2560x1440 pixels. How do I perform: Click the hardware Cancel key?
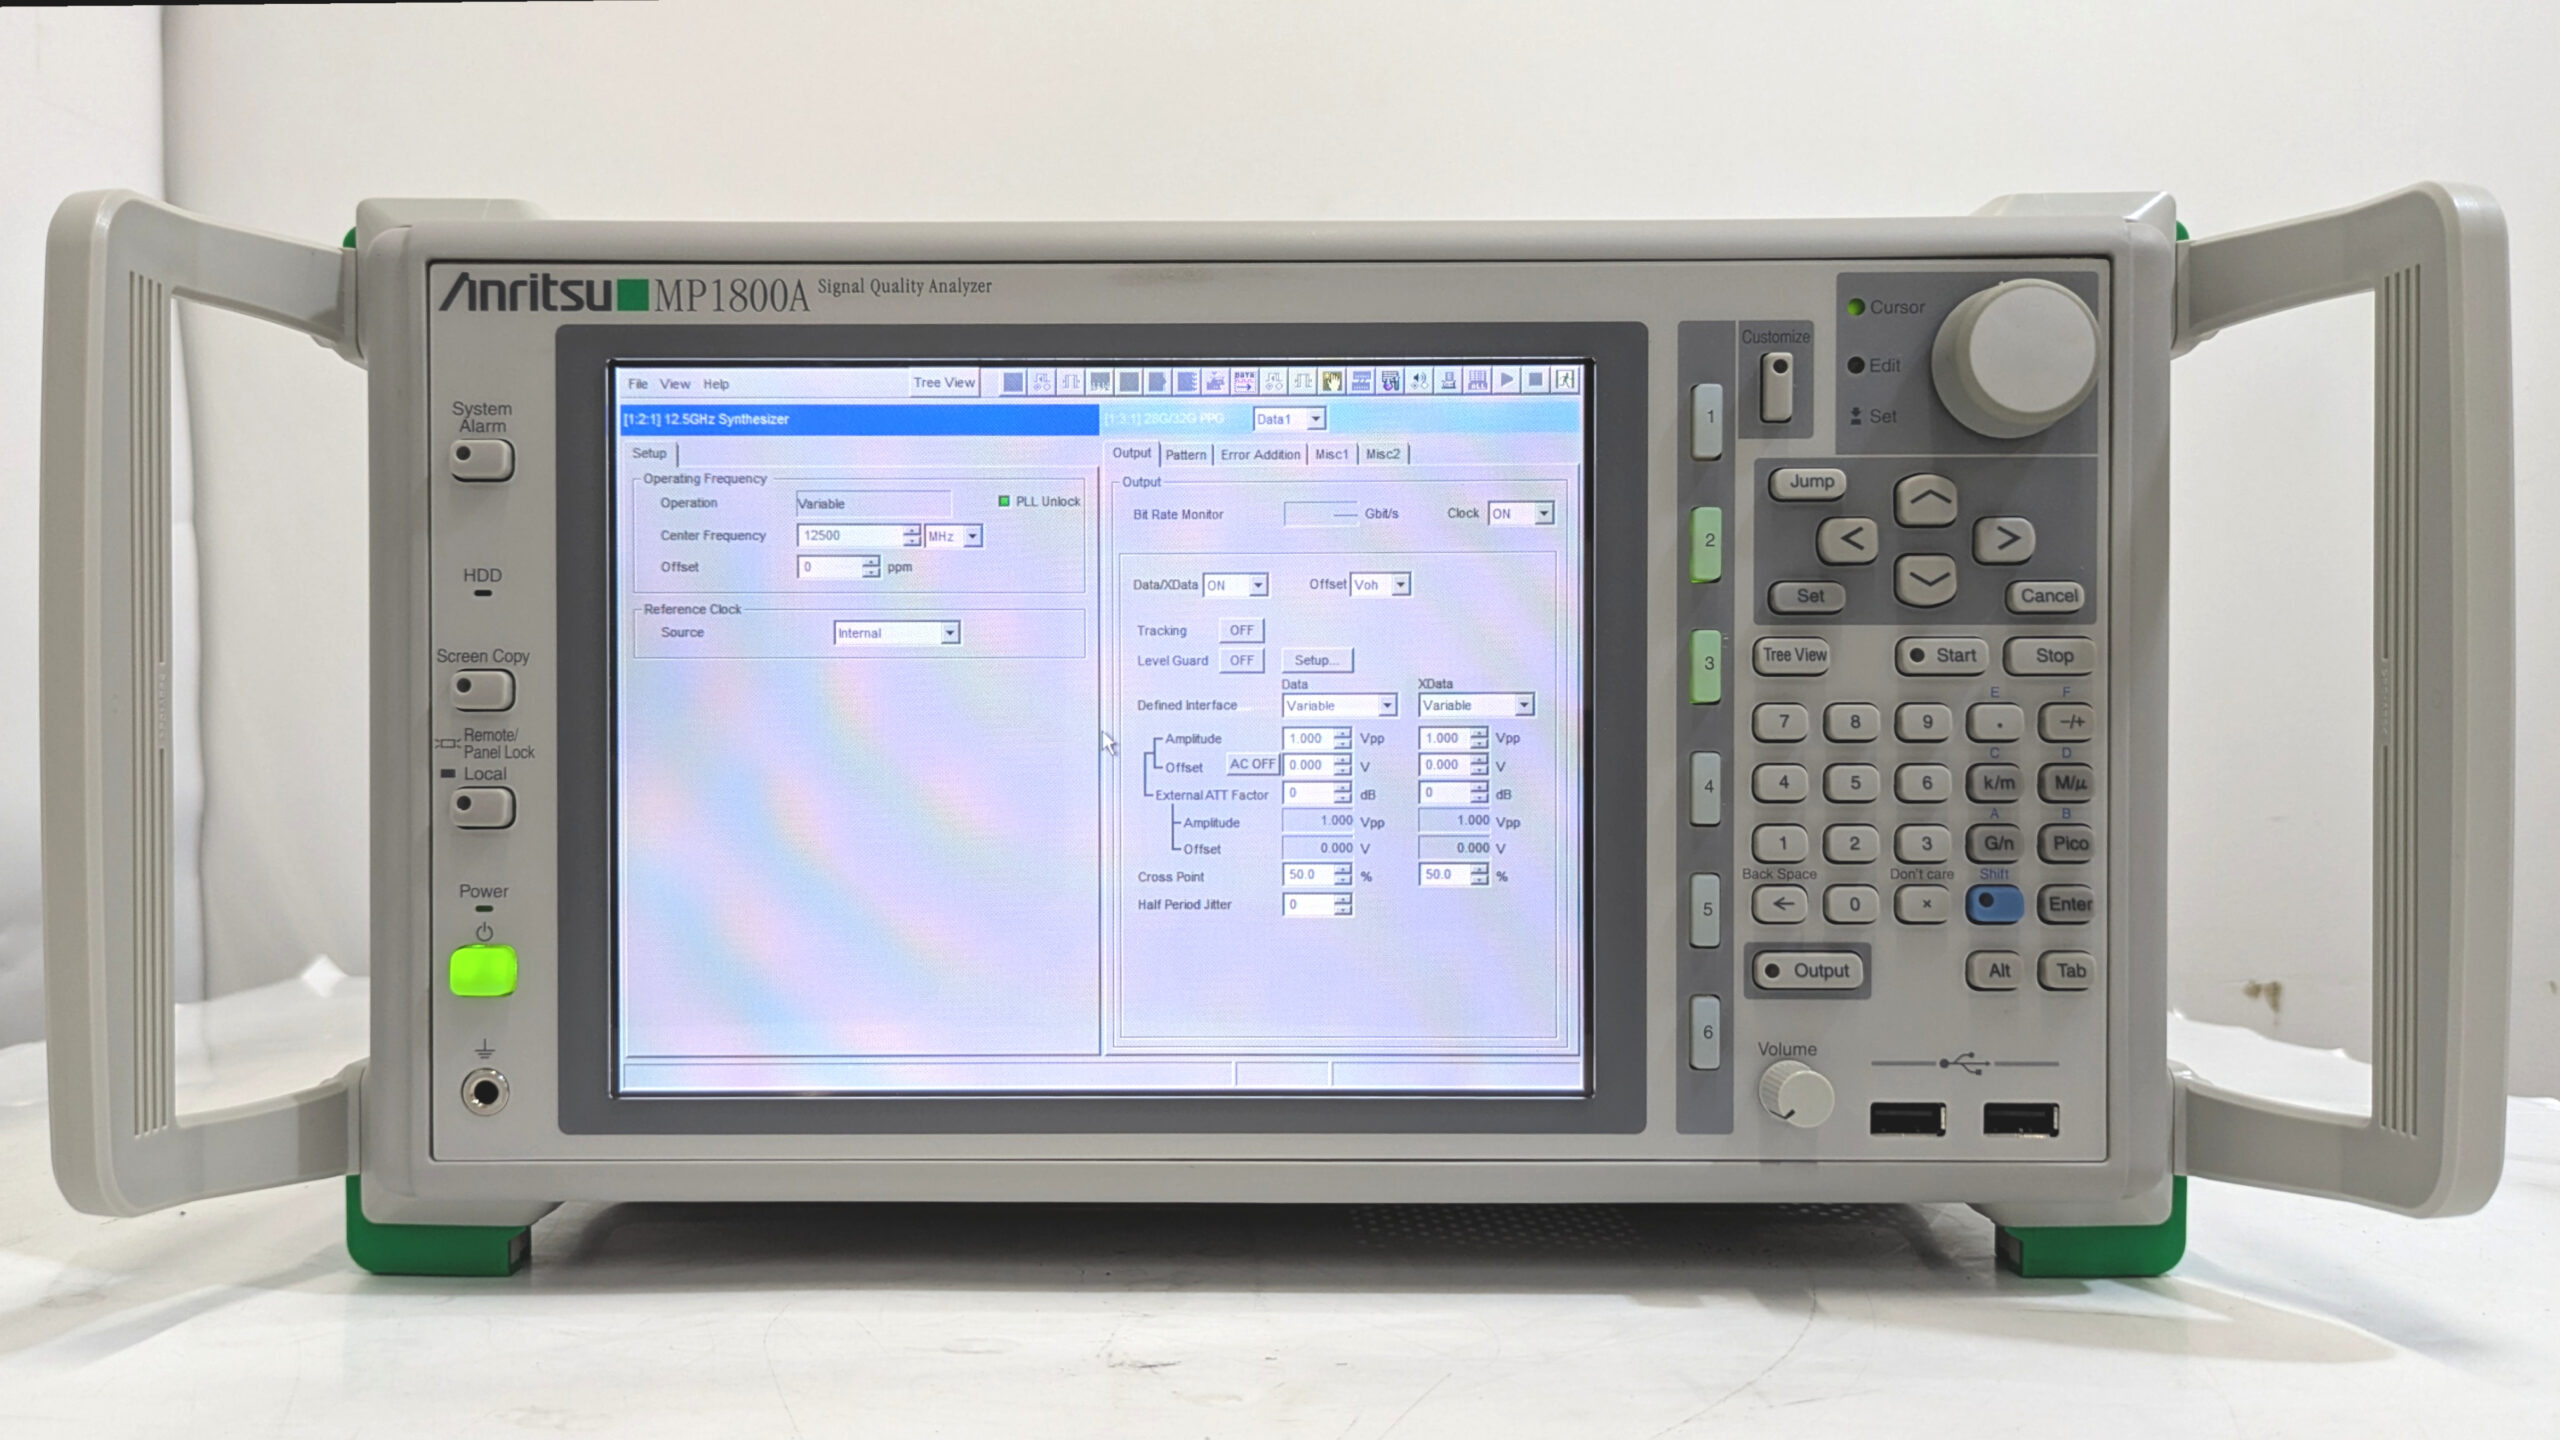pos(2046,596)
